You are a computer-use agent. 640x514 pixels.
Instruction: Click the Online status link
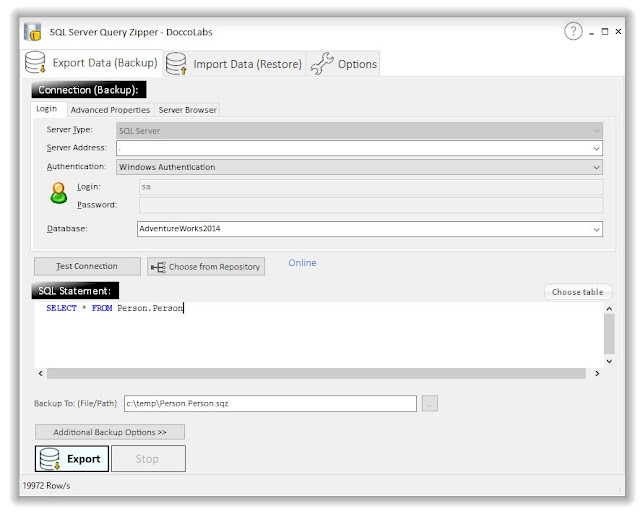coord(302,263)
